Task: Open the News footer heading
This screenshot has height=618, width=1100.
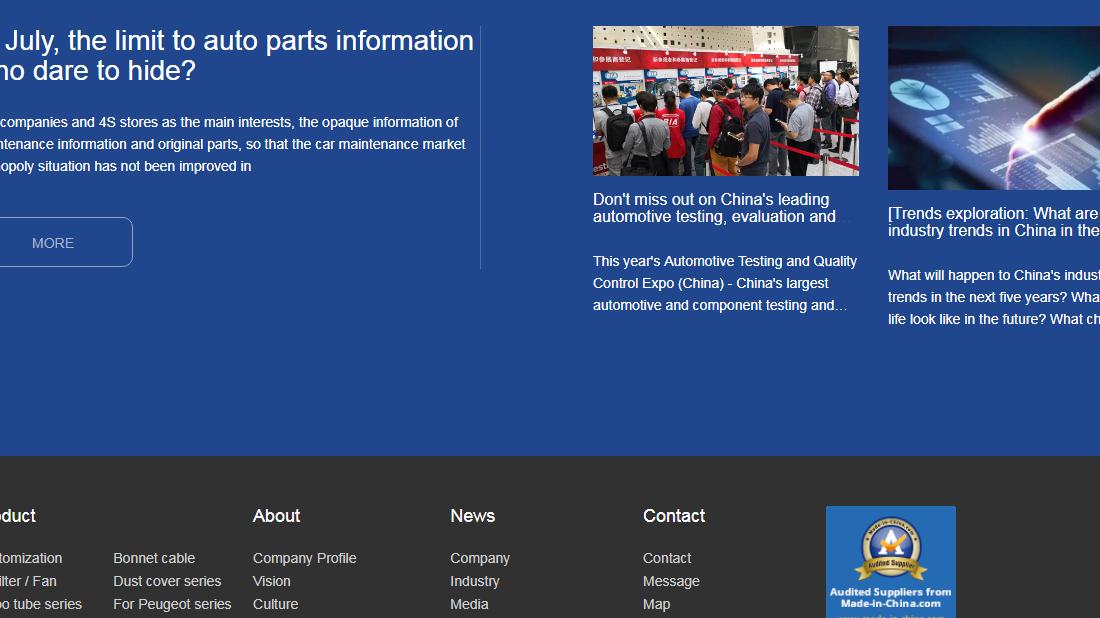Action: point(473,516)
